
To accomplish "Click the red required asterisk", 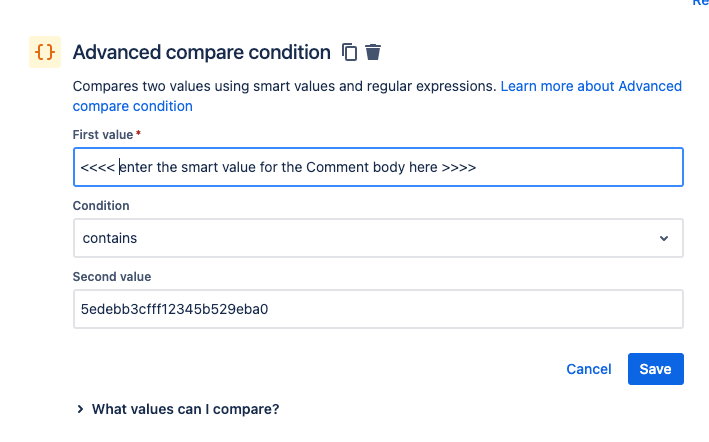I will [x=138, y=133].
